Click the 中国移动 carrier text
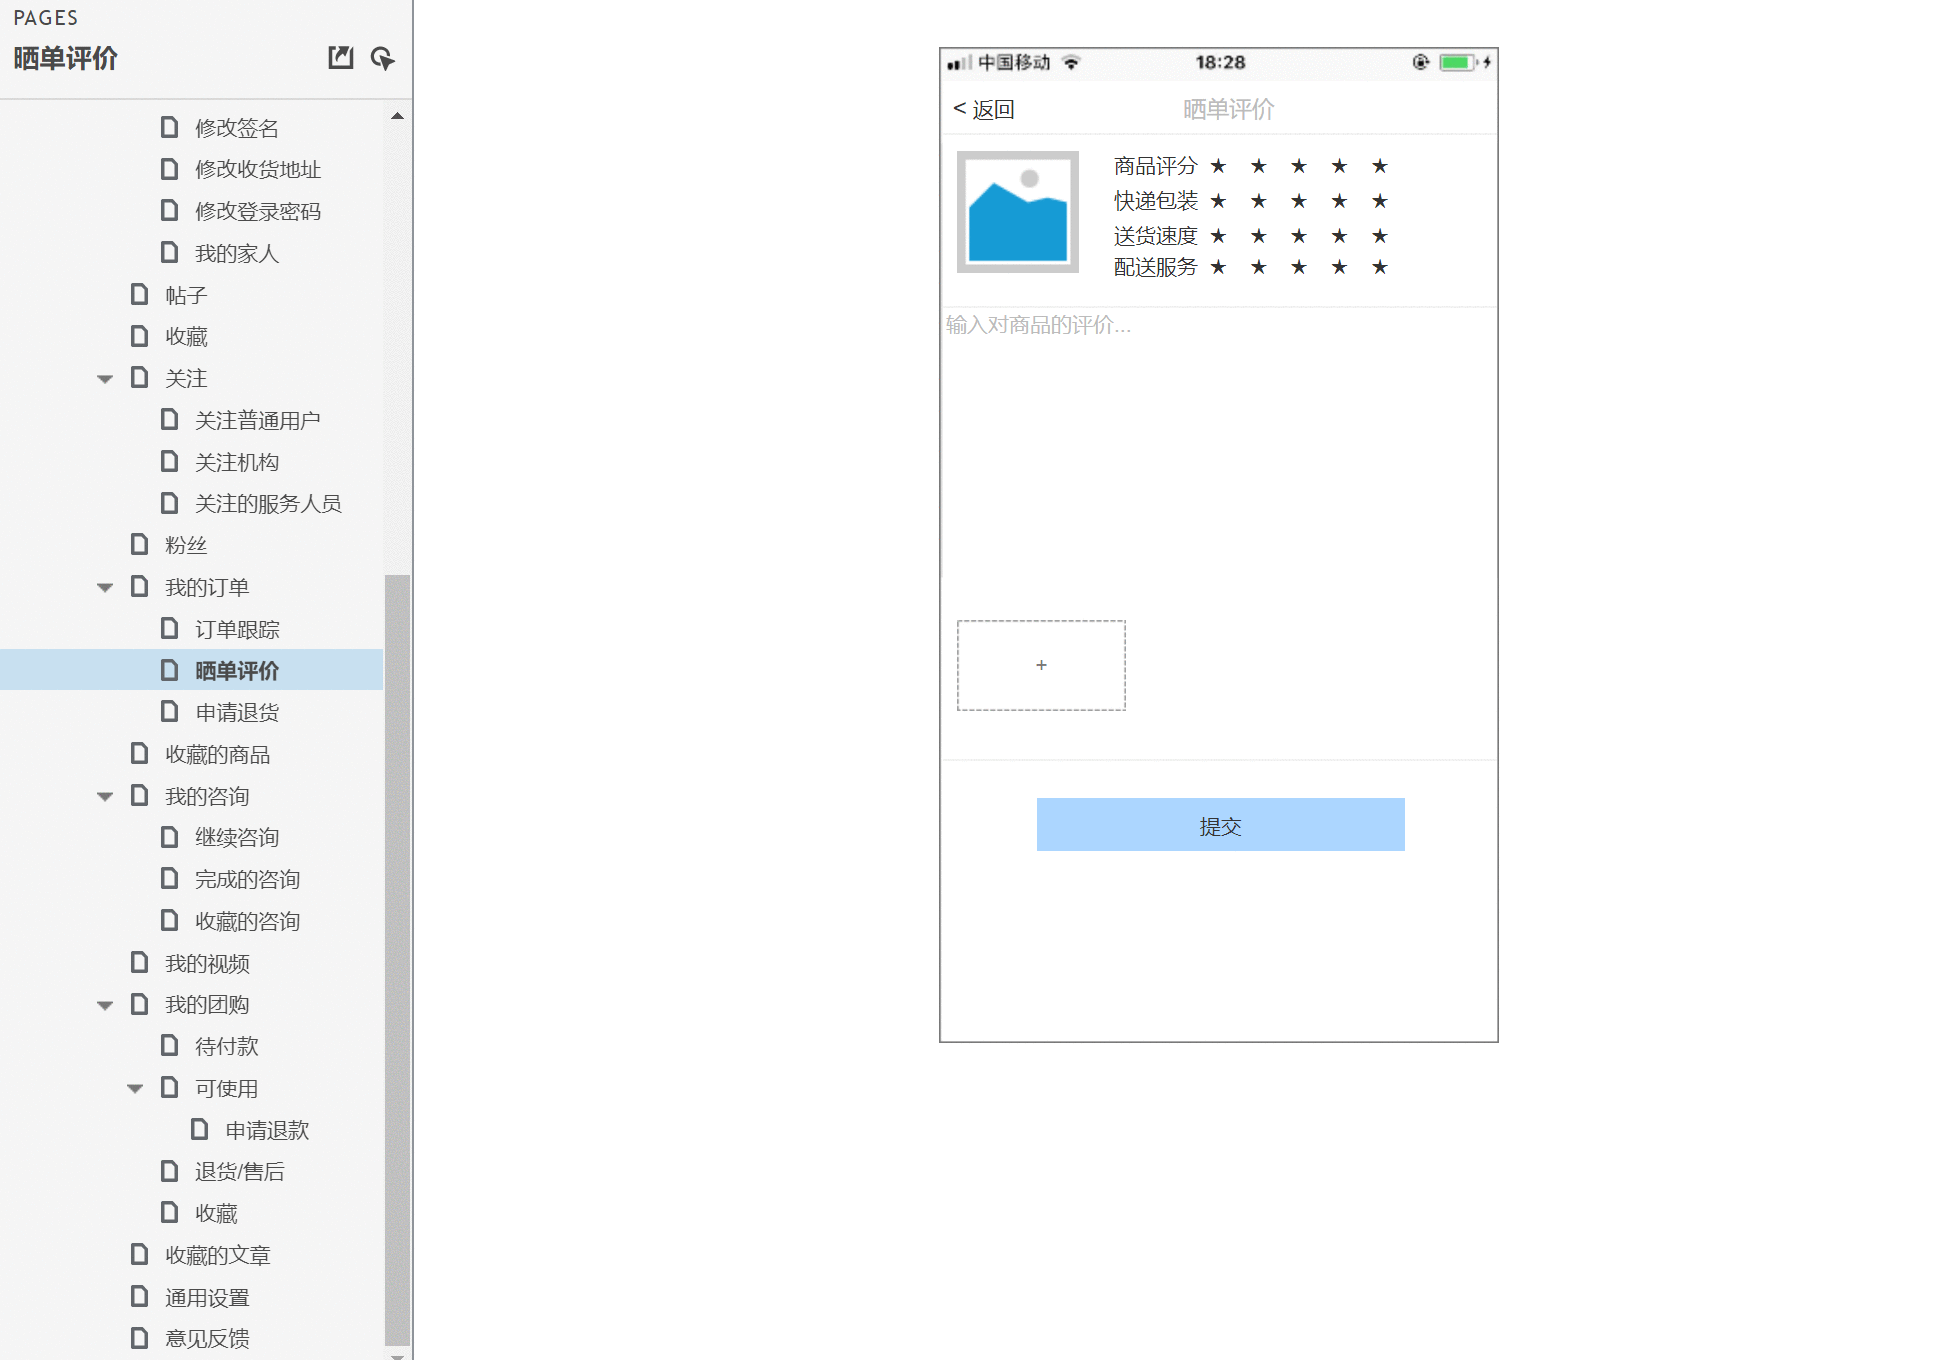1956x1360 pixels. click(x=1014, y=62)
